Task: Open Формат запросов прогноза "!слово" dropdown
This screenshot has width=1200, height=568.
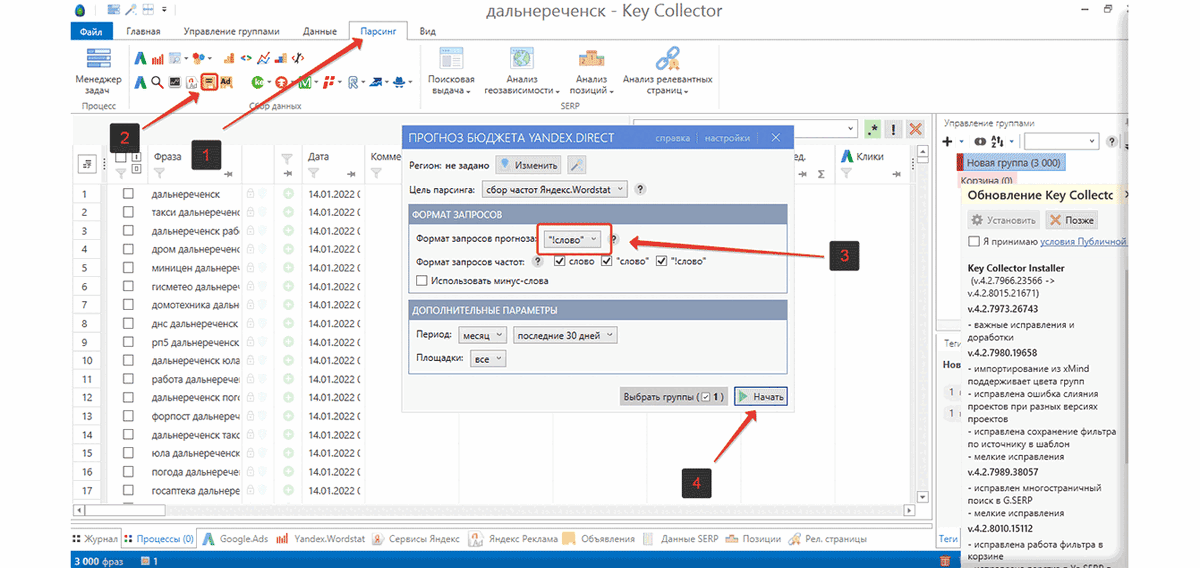Action: coord(574,239)
